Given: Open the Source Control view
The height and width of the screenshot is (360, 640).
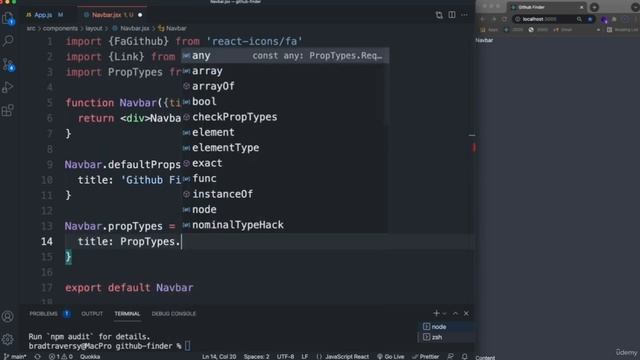Looking at the screenshot, I should coord(8,64).
